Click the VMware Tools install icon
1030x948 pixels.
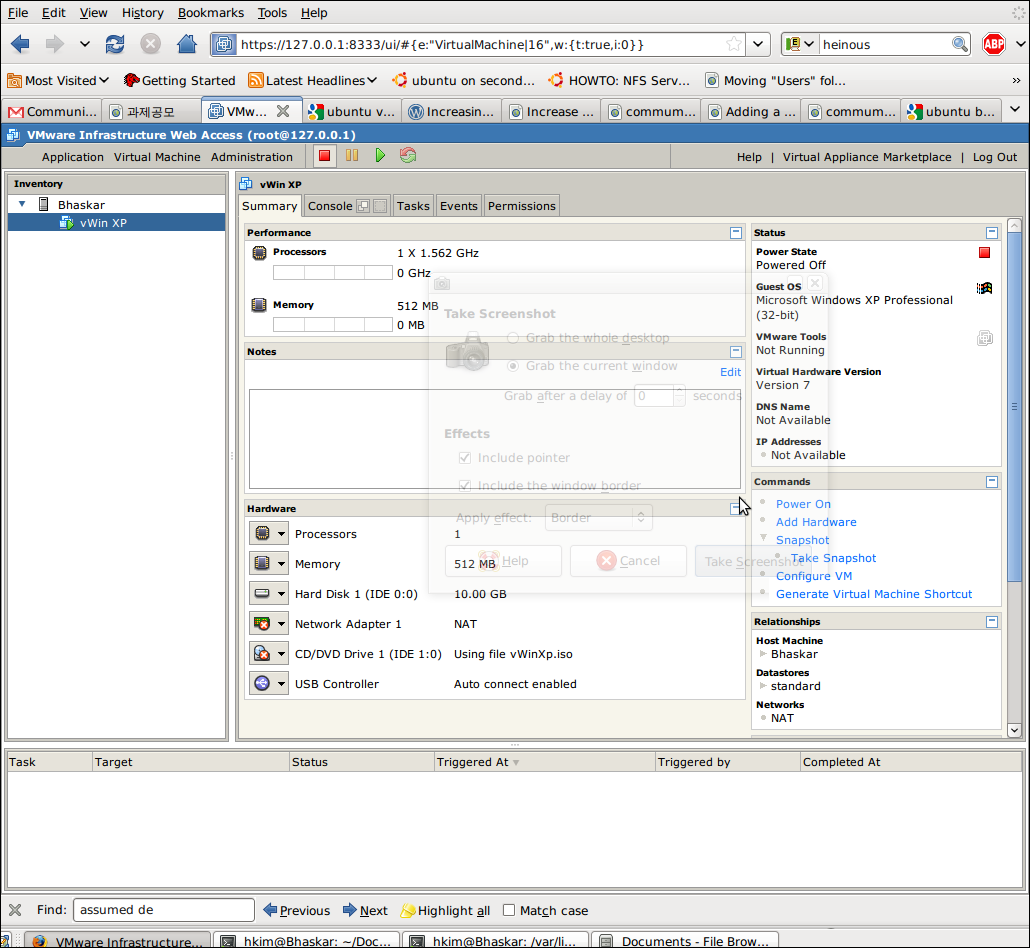(984, 338)
